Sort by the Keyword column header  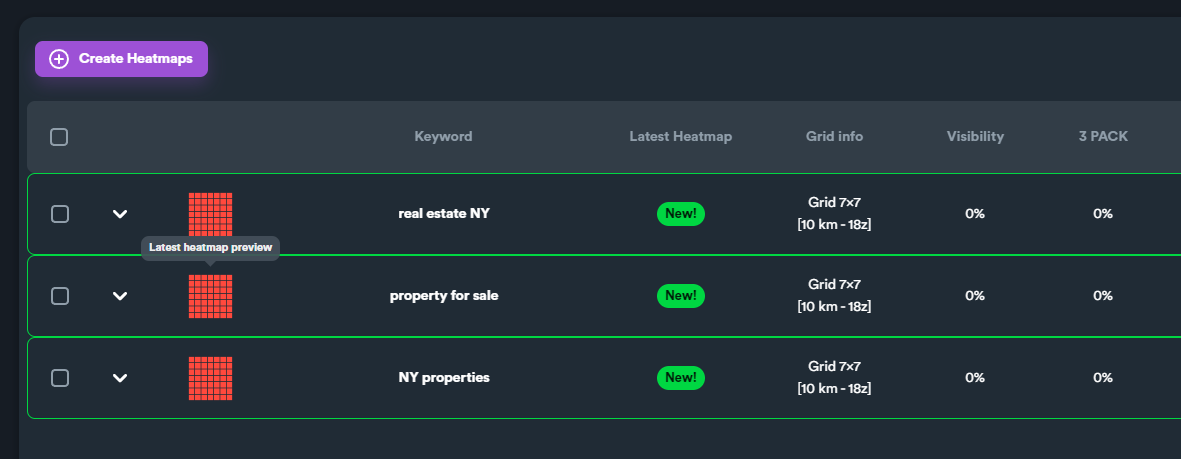[x=444, y=136]
